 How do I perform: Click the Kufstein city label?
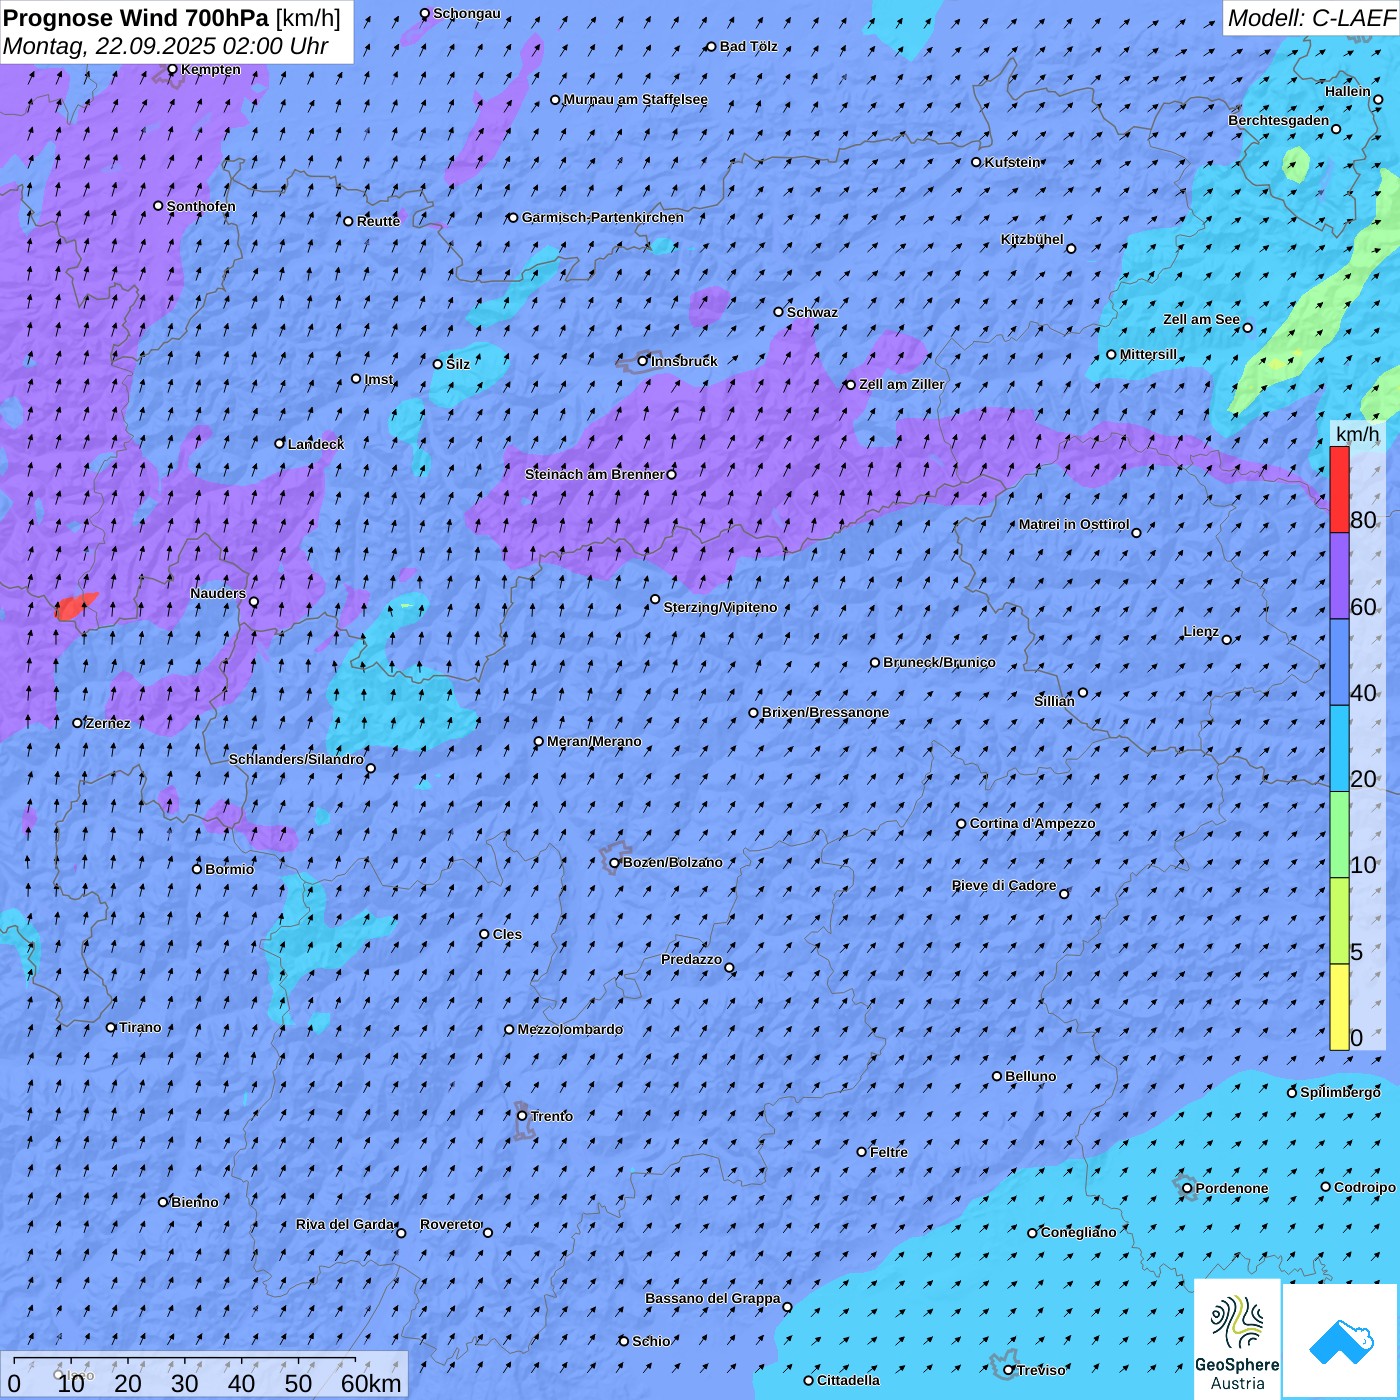tap(1012, 162)
